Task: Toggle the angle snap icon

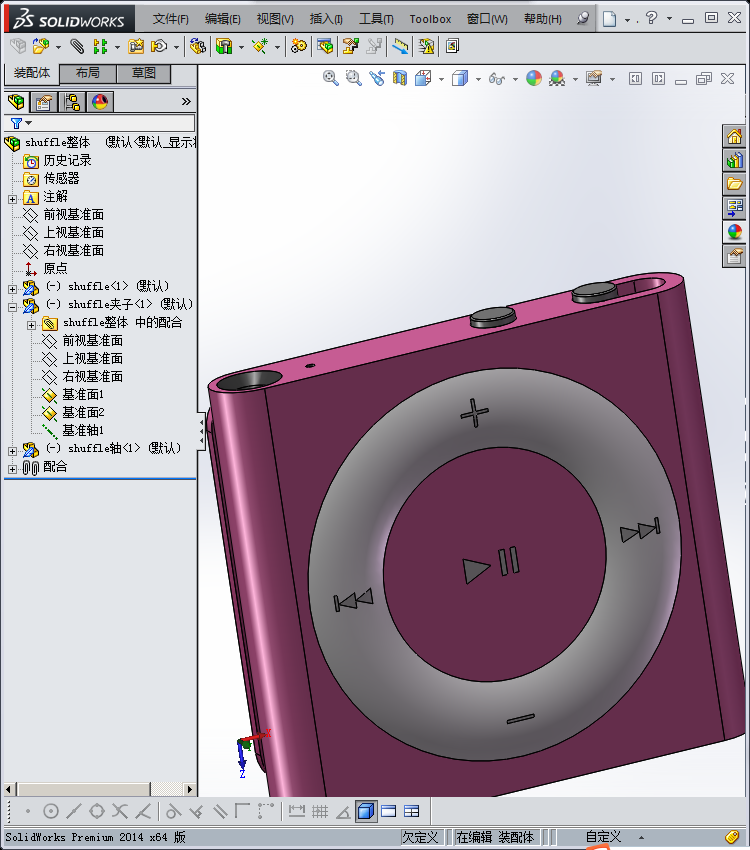Action: click(343, 811)
